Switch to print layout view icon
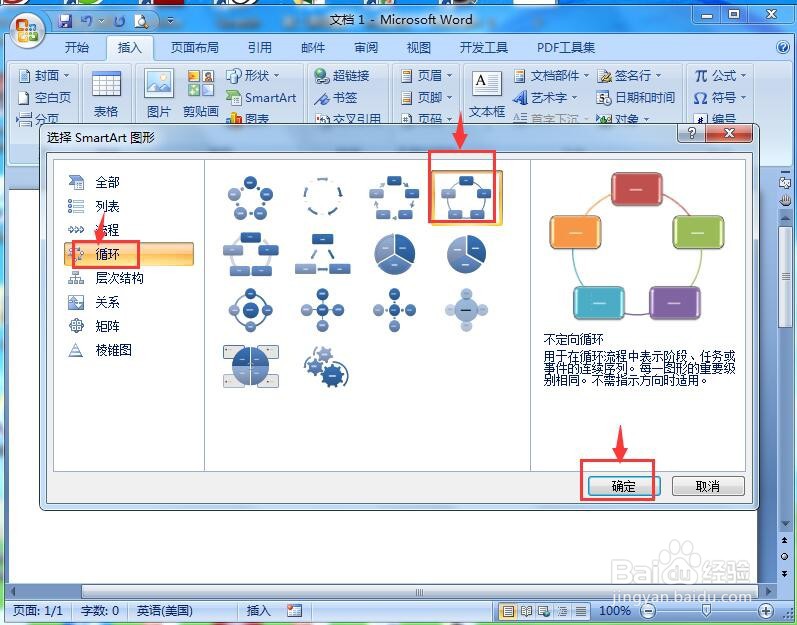The height and width of the screenshot is (625, 797). tap(508, 611)
